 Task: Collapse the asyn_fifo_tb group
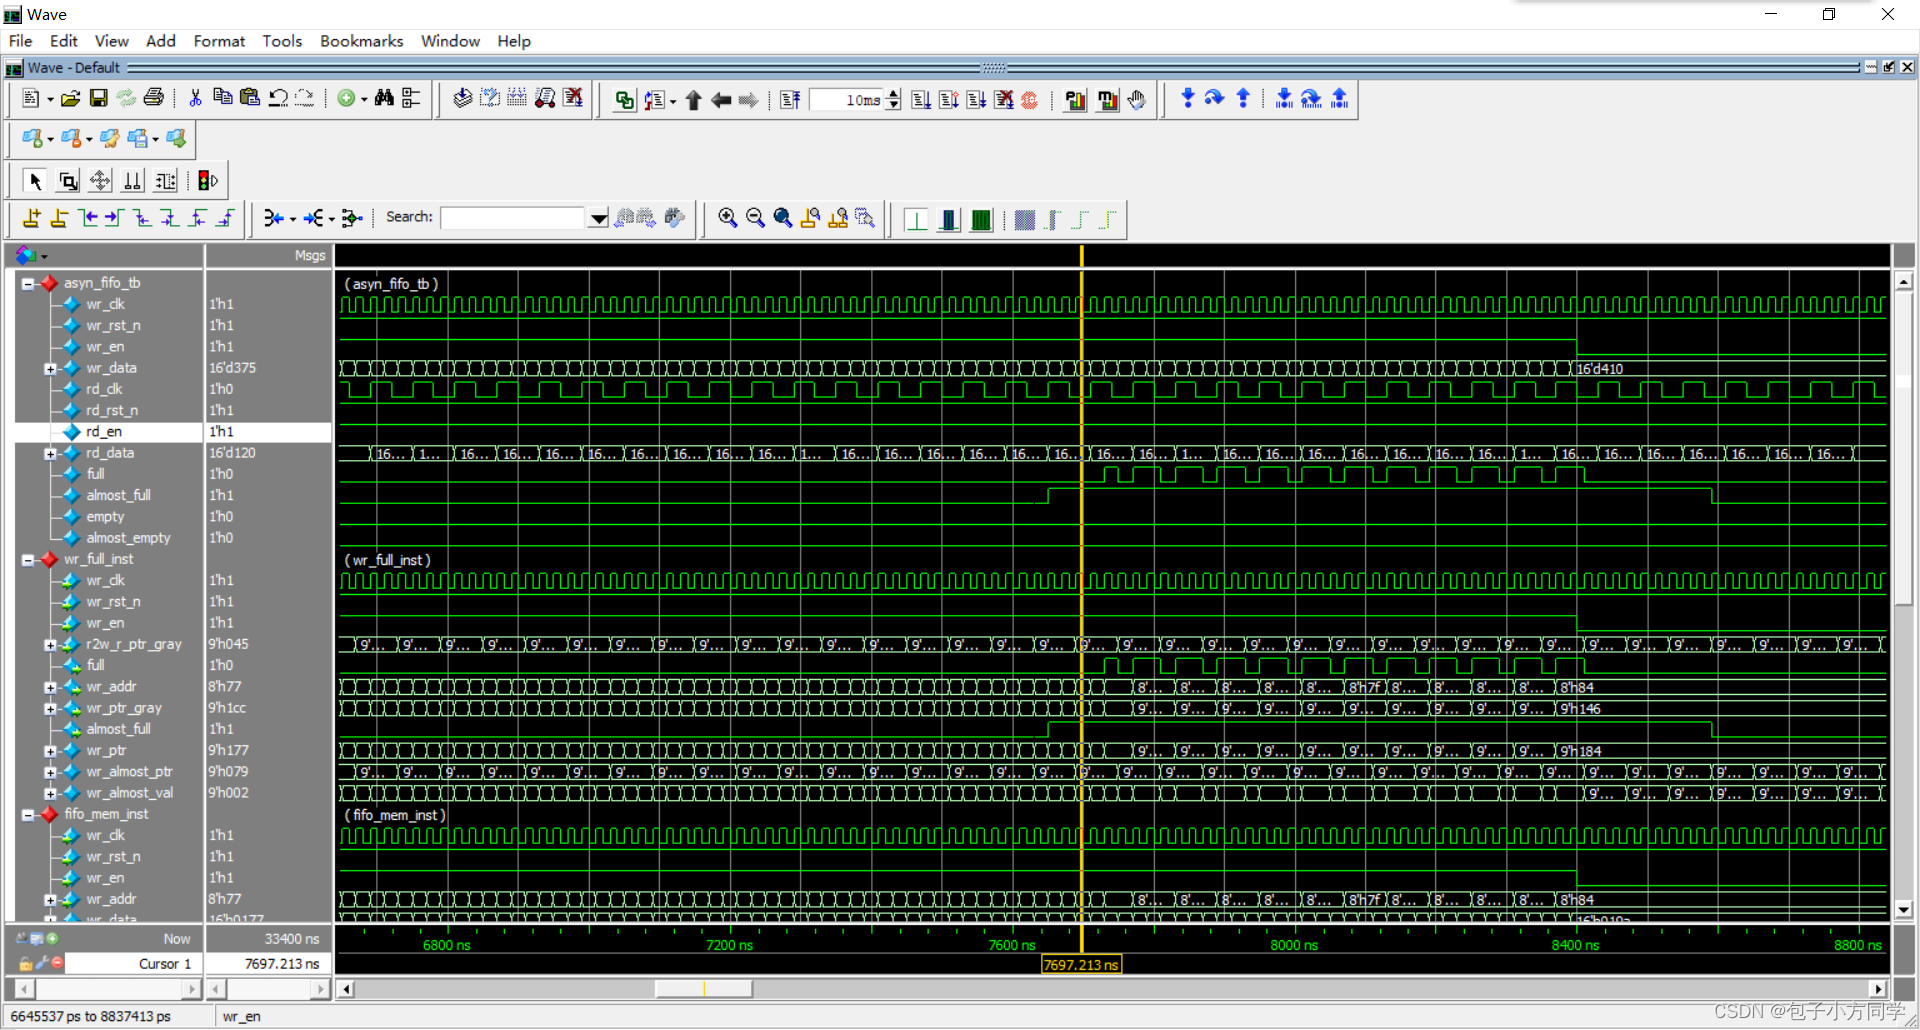pyautogui.click(x=28, y=283)
